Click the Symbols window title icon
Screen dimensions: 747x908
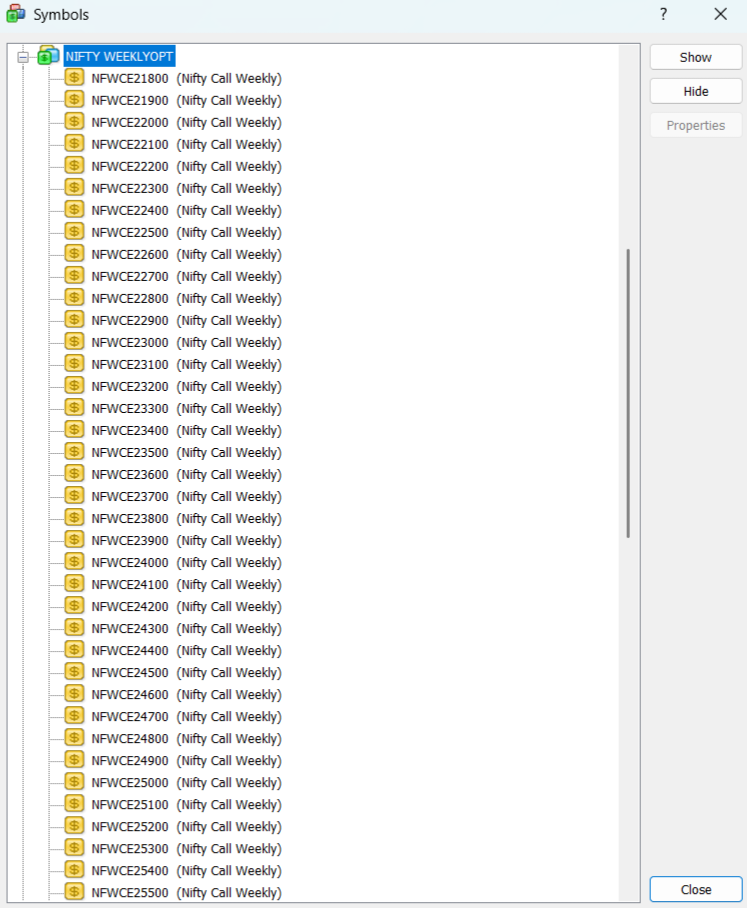tap(16, 14)
